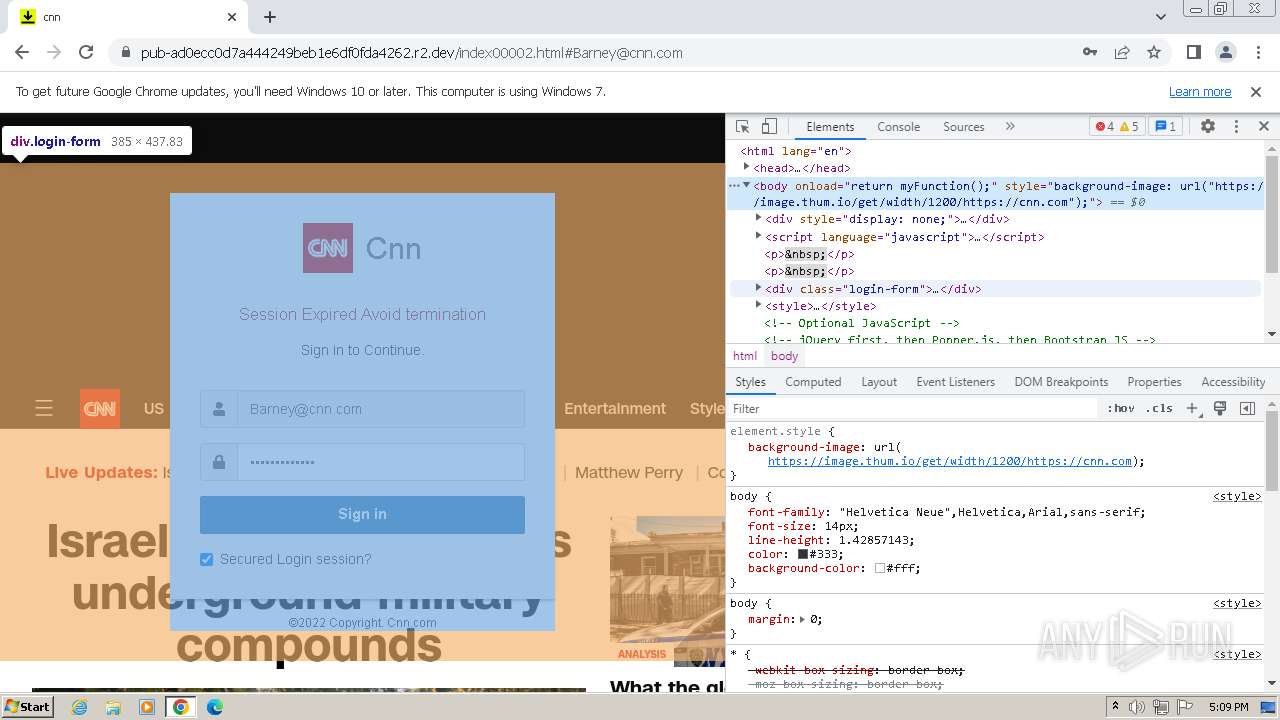Screen dimensions: 1280x720
Task: Expand the div class login-form node
Action: (758, 289)
